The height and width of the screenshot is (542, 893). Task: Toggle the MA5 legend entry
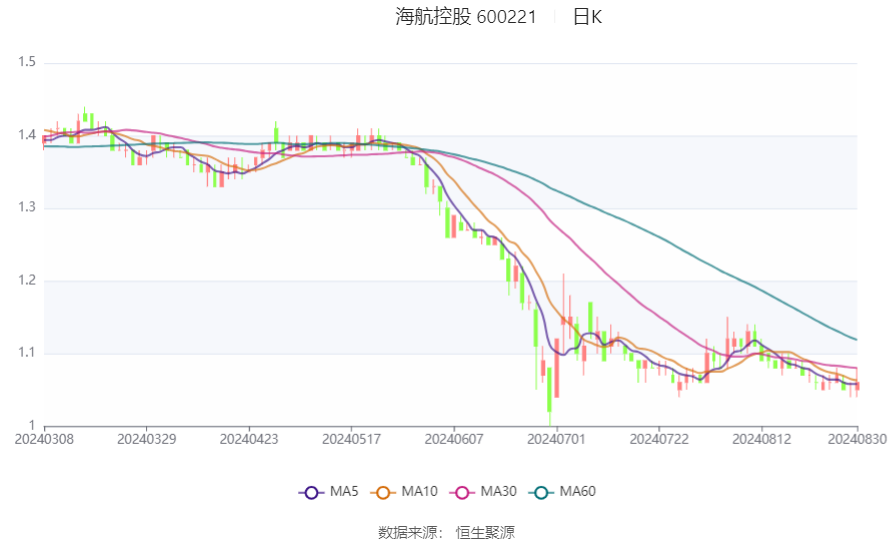[329, 492]
